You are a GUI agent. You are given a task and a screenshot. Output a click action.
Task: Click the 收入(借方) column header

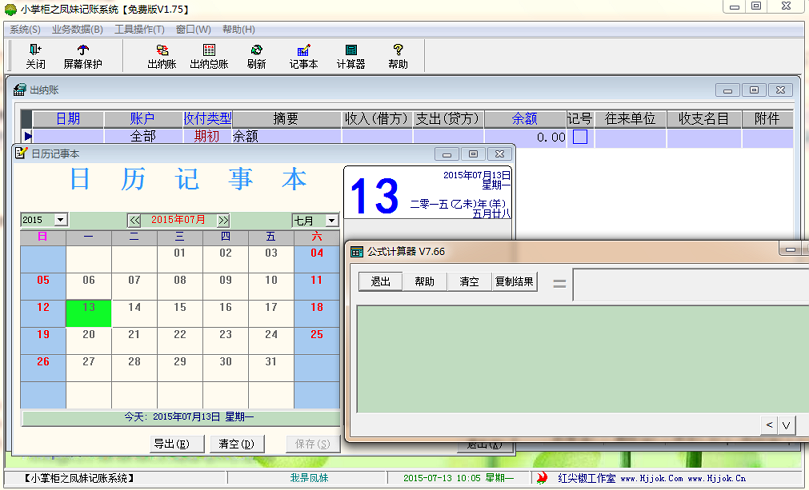[377, 119]
